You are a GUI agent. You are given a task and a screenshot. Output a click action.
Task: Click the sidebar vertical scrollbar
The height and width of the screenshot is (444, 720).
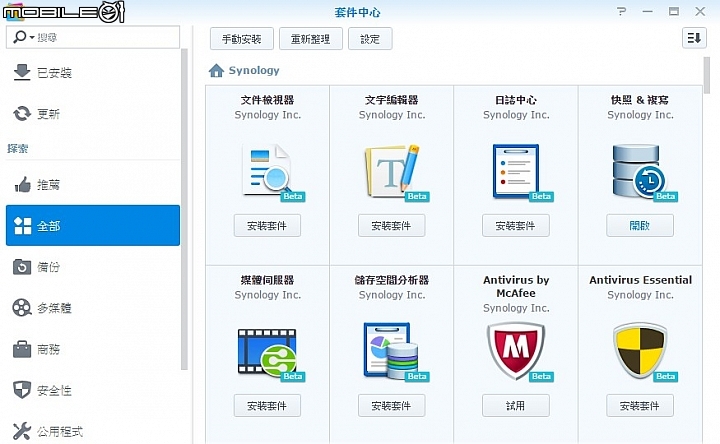184,209
